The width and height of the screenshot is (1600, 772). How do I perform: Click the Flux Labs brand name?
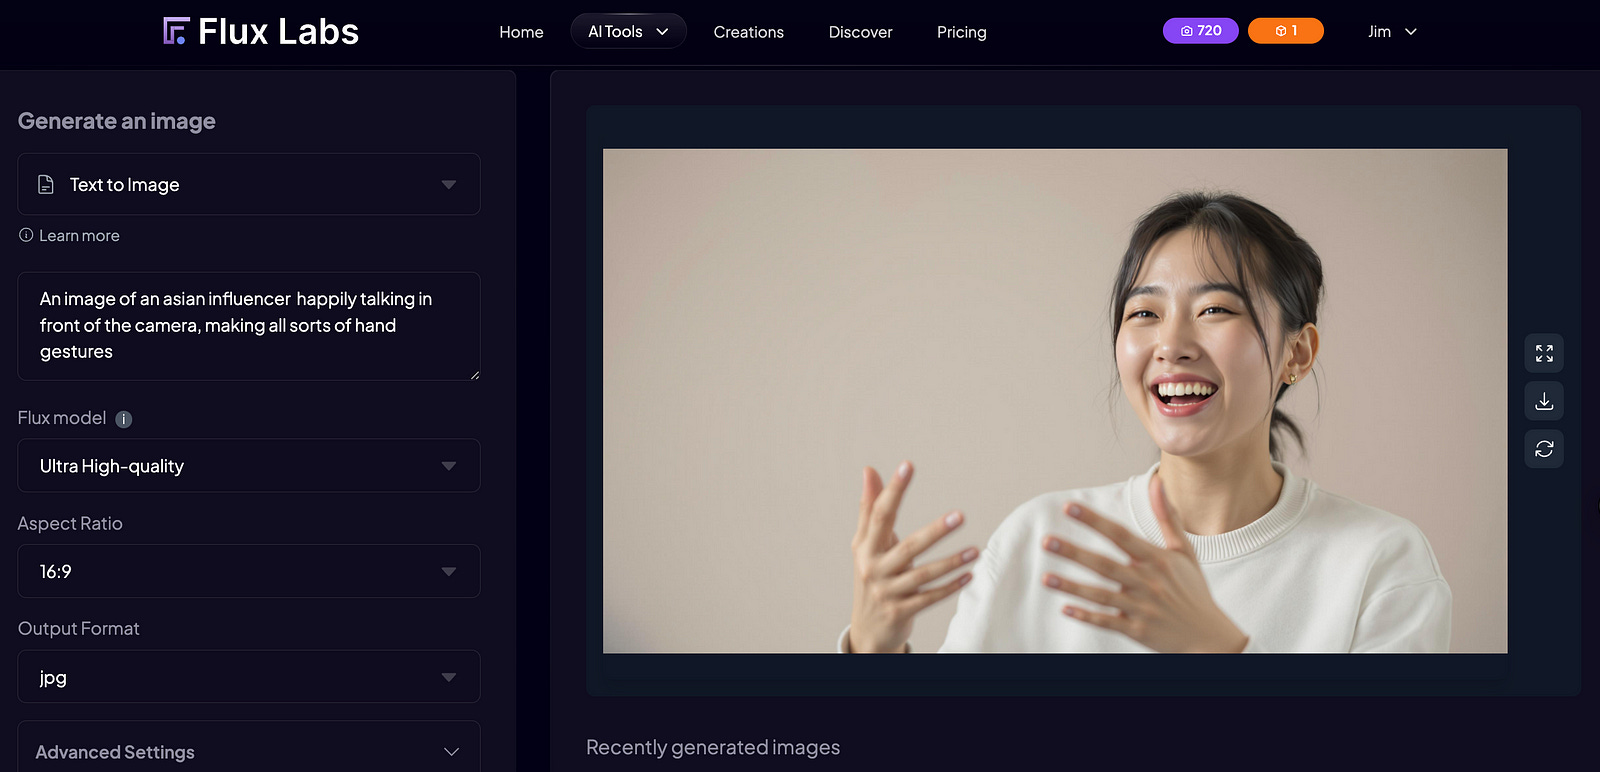click(x=278, y=31)
